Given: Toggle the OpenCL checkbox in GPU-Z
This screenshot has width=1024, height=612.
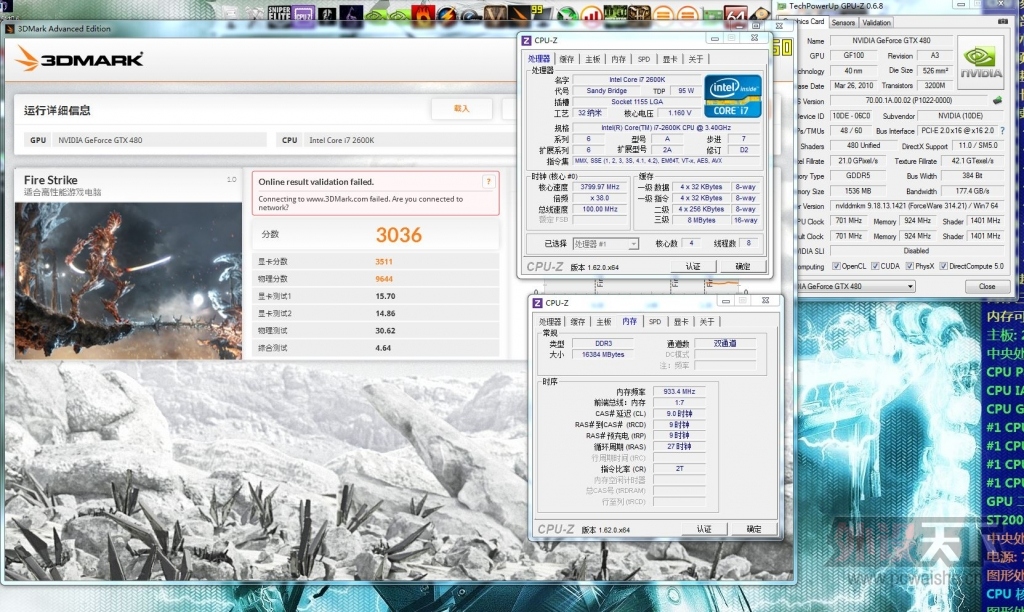Looking at the screenshot, I should (x=836, y=266).
